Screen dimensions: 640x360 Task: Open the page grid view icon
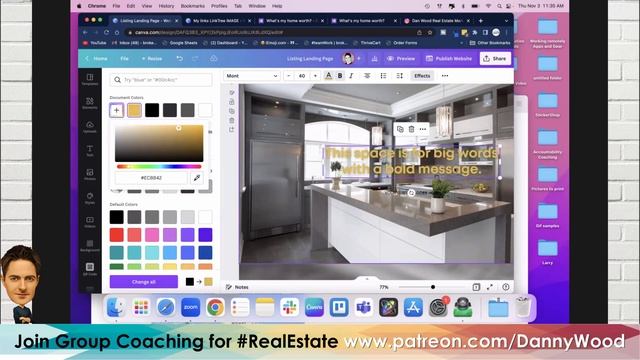pos(476,287)
